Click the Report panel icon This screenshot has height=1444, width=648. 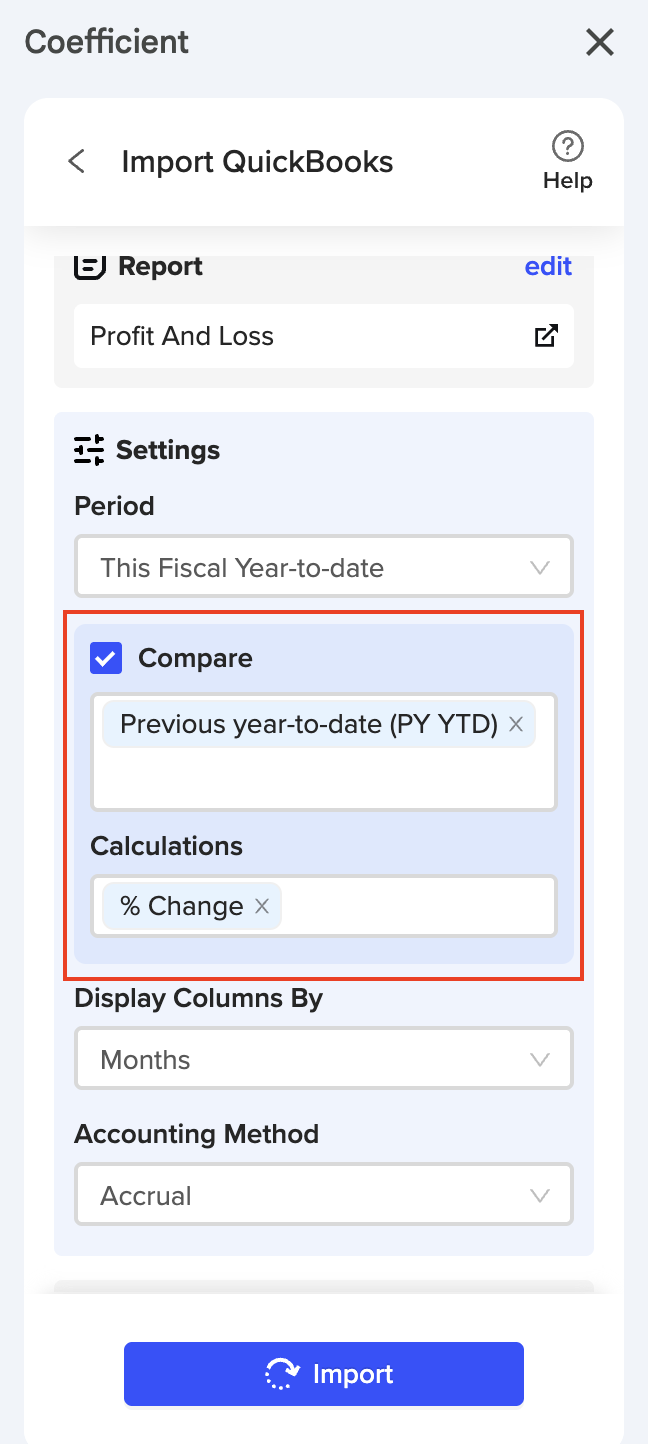[89, 266]
